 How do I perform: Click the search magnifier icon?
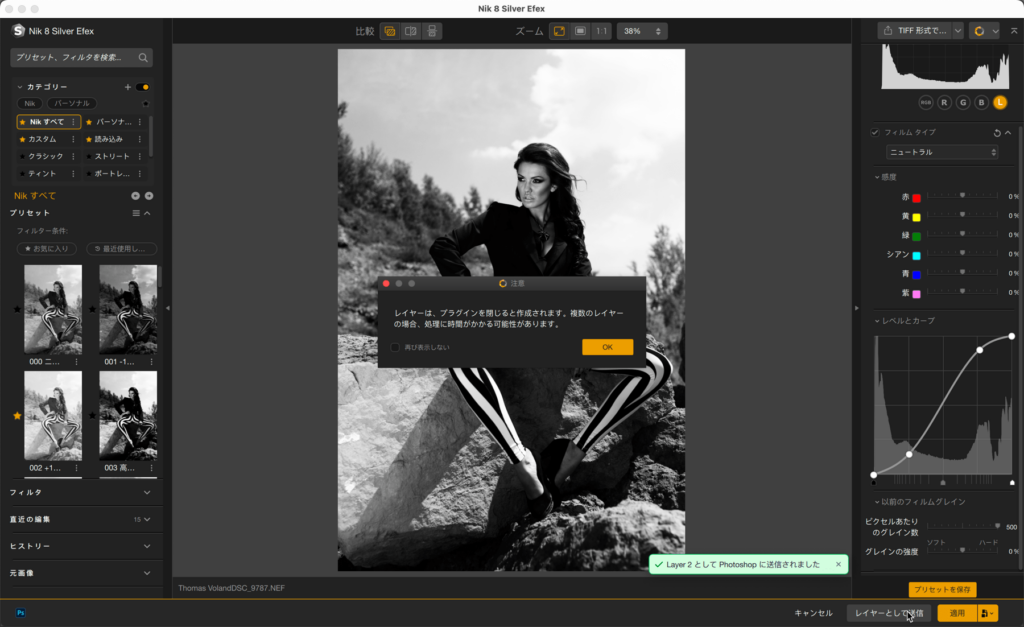tap(143, 57)
